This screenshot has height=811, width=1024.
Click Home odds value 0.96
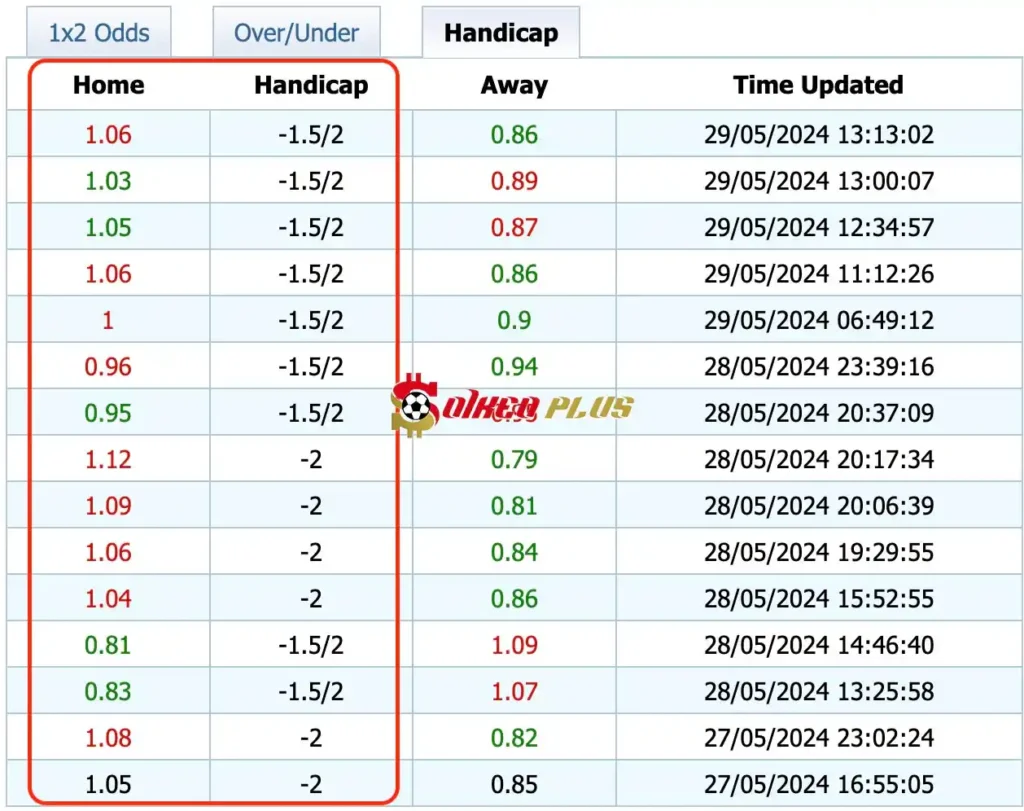tap(108, 367)
